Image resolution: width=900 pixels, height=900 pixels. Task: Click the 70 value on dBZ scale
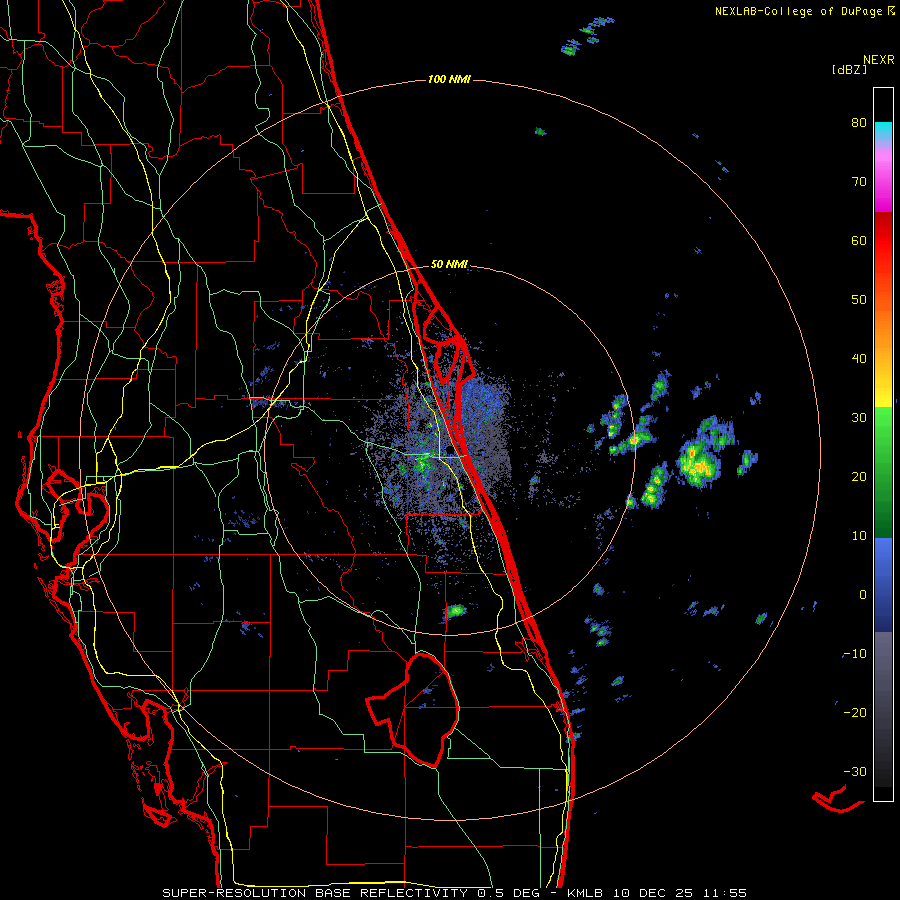click(x=859, y=182)
